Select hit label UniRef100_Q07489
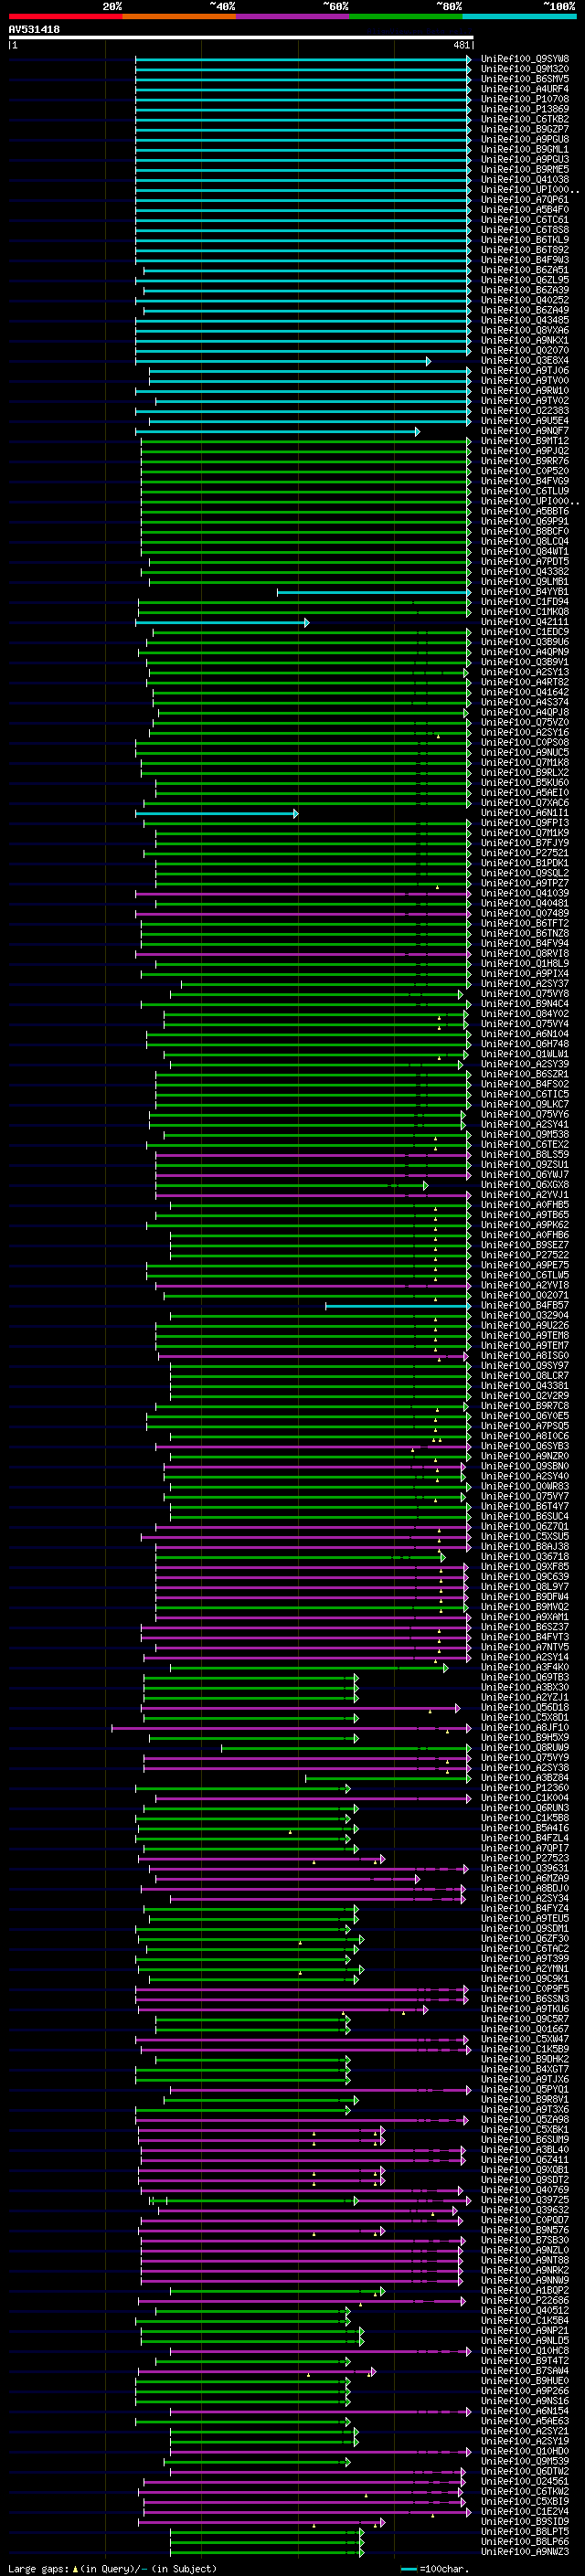The width and height of the screenshot is (585, 2576). (525, 914)
